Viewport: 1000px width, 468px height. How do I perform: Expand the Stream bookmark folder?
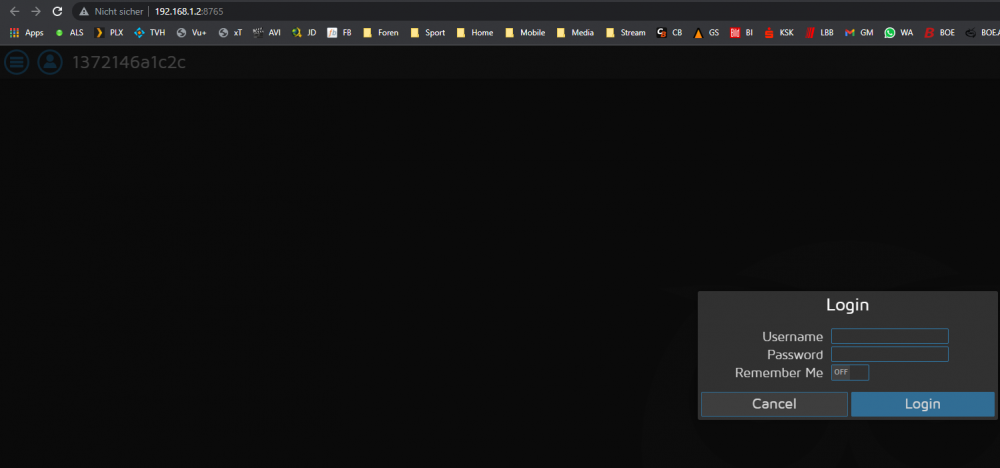[626, 33]
